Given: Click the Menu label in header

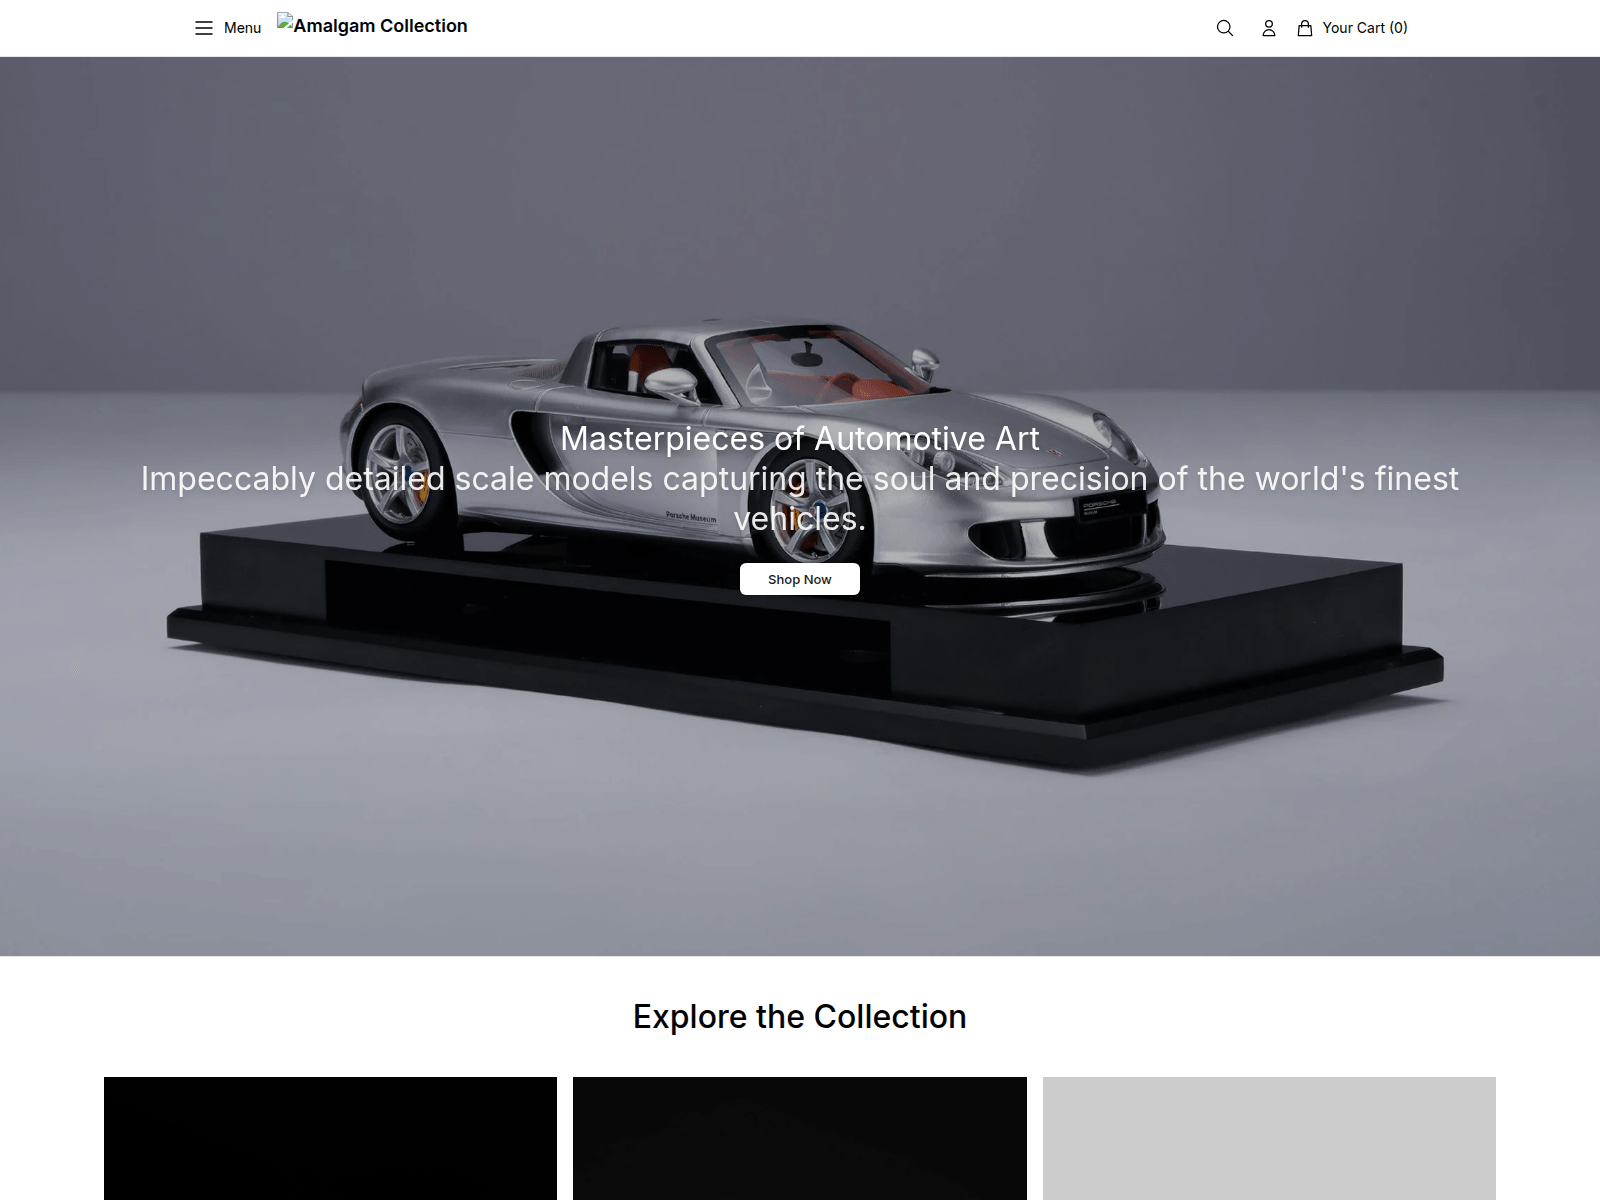Looking at the screenshot, I should 242,28.
